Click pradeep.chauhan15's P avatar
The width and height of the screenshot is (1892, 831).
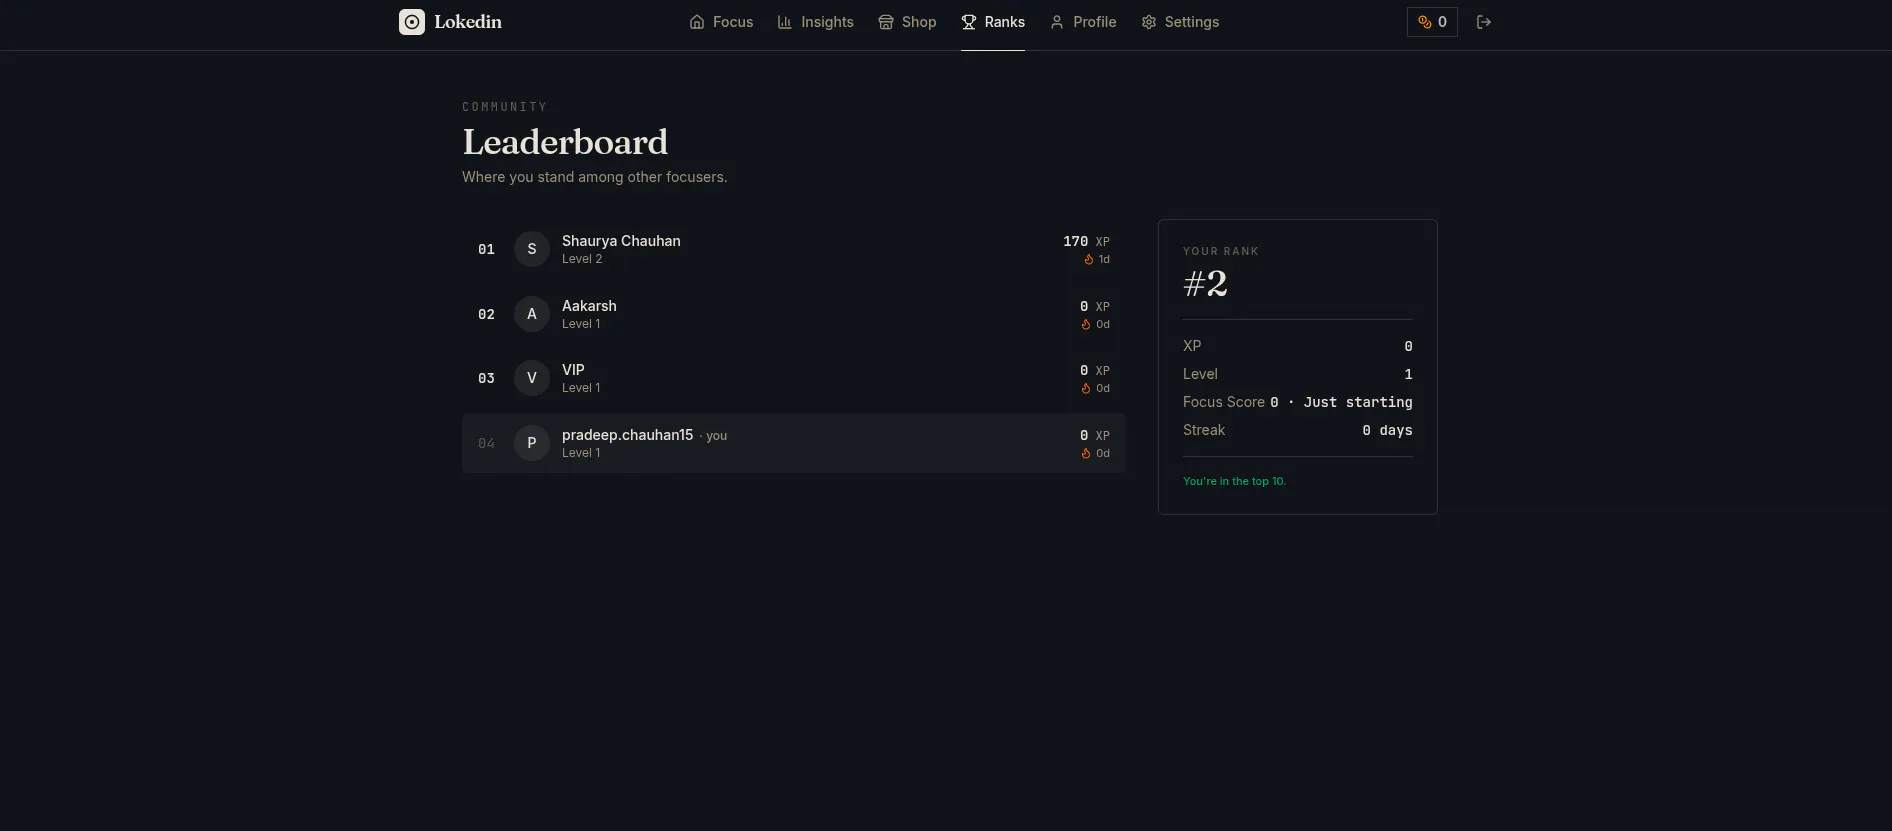pos(532,443)
